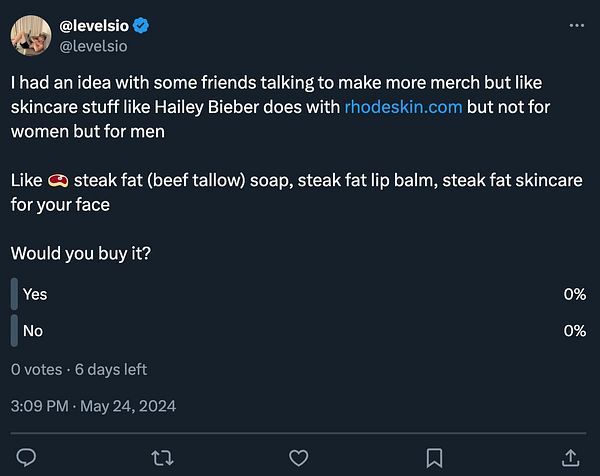600x476 pixels.
Task: Reply to the levelsio post
Action: pos(27,457)
